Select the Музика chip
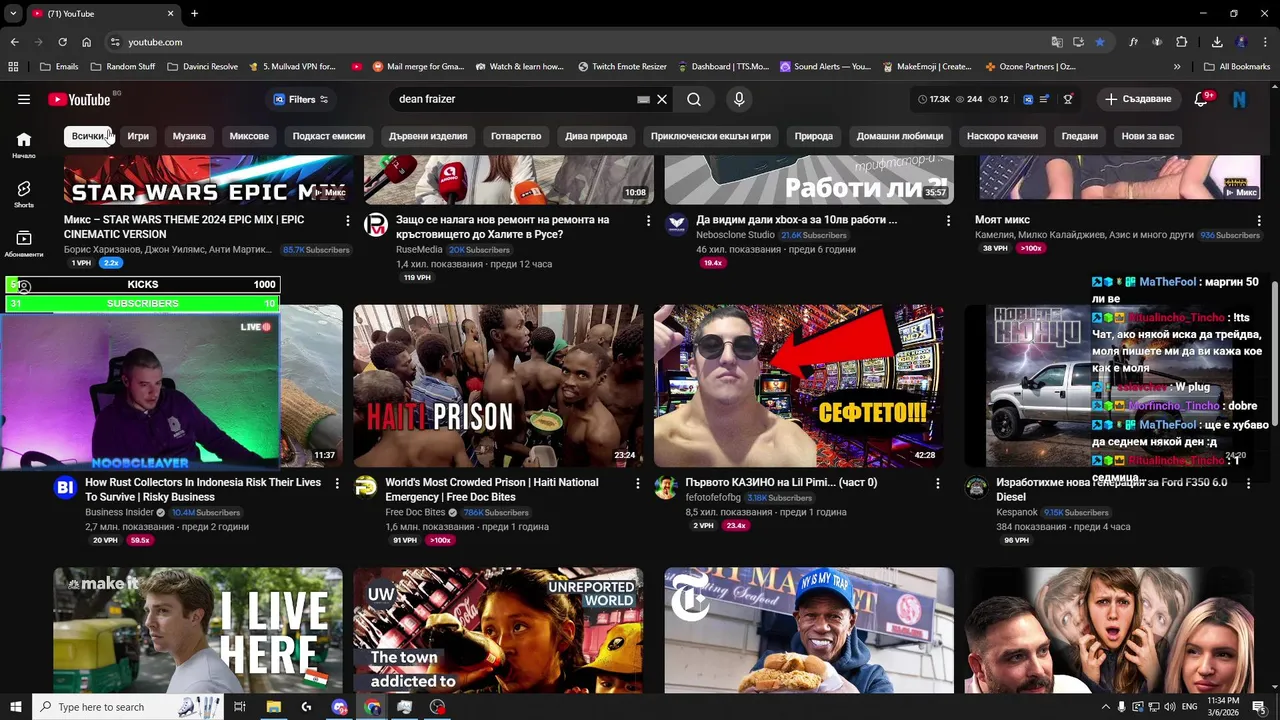The width and height of the screenshot is (1280, 720). pos(189,136)
